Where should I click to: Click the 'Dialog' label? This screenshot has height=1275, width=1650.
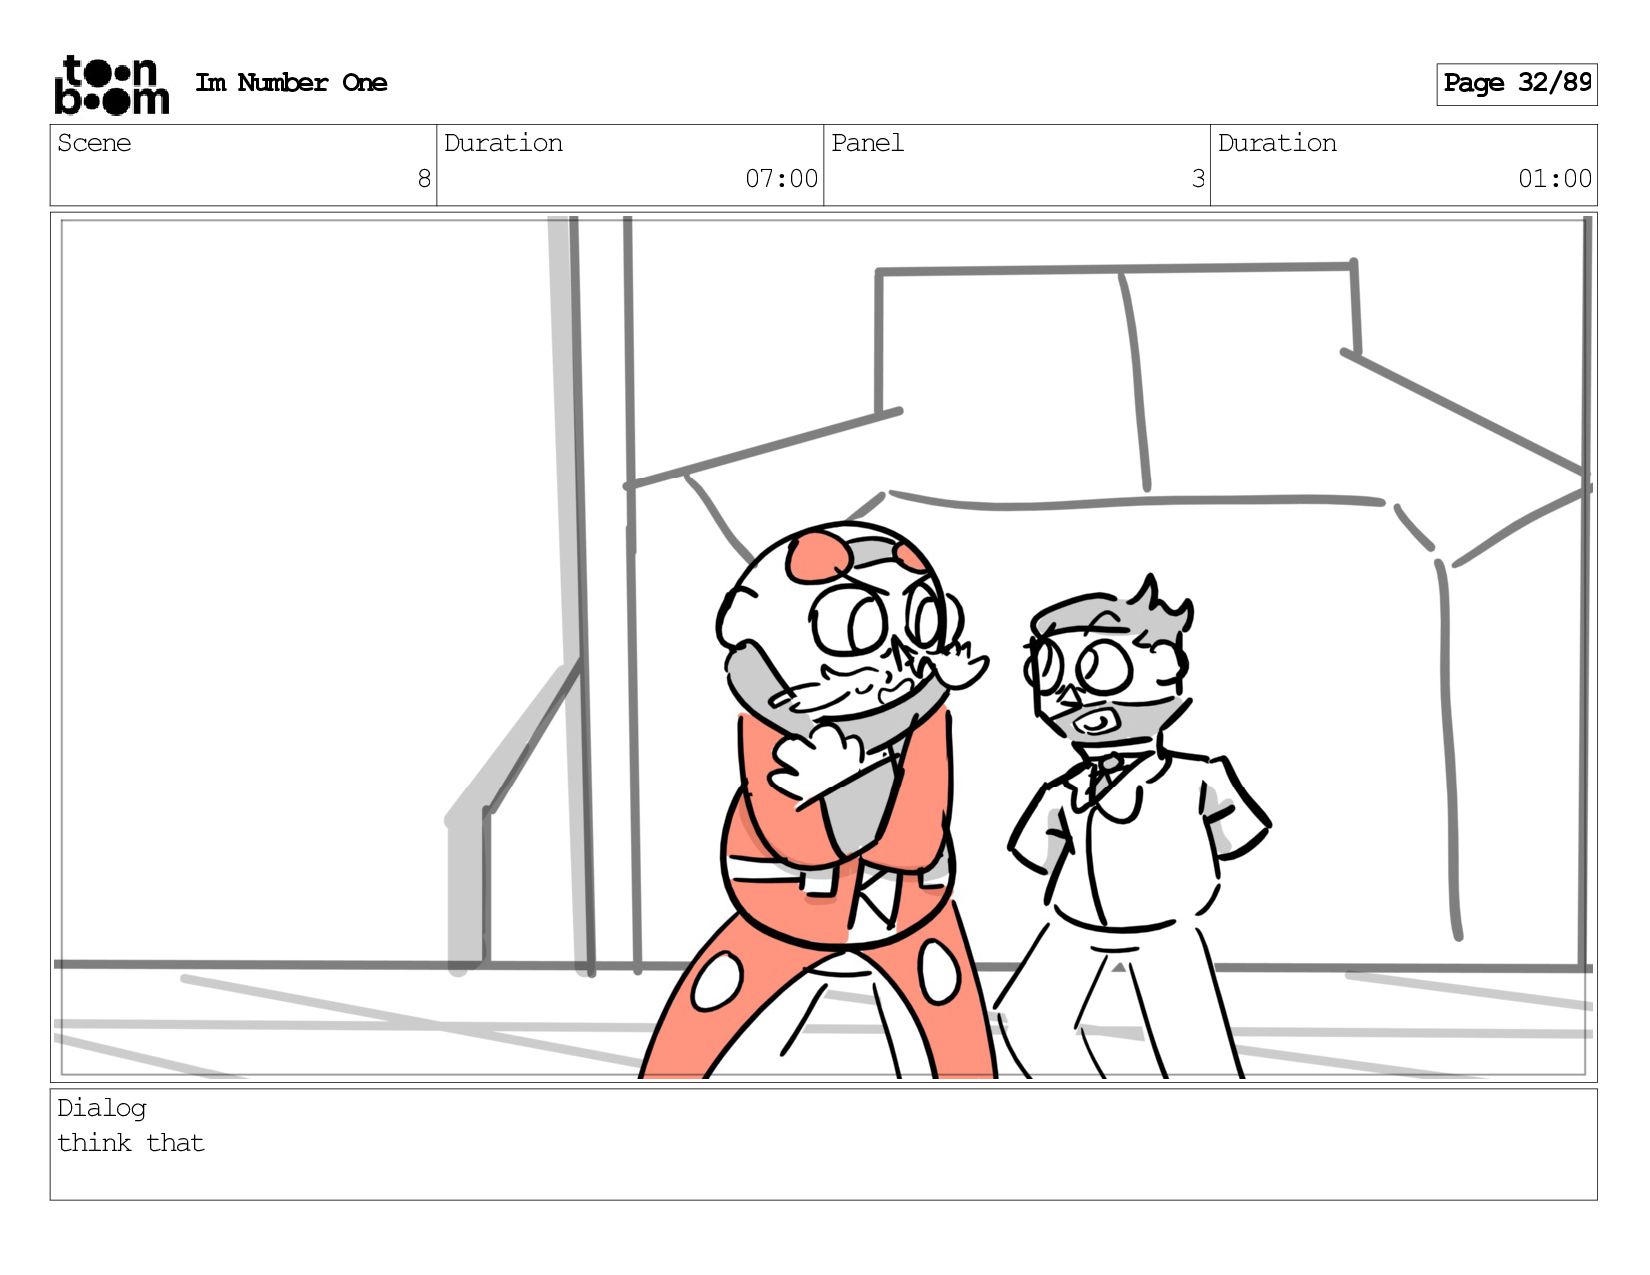[102, 1108]
